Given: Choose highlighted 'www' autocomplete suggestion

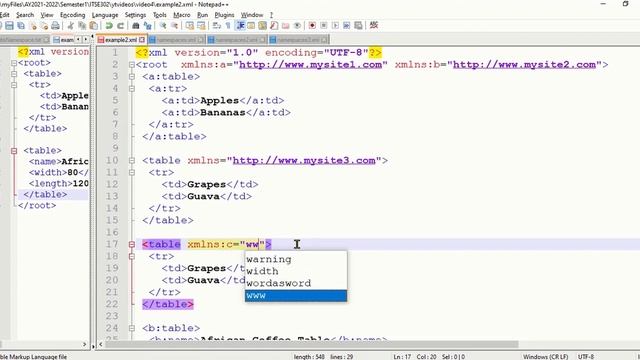Looking at the screenshot, I should [296, 296].
